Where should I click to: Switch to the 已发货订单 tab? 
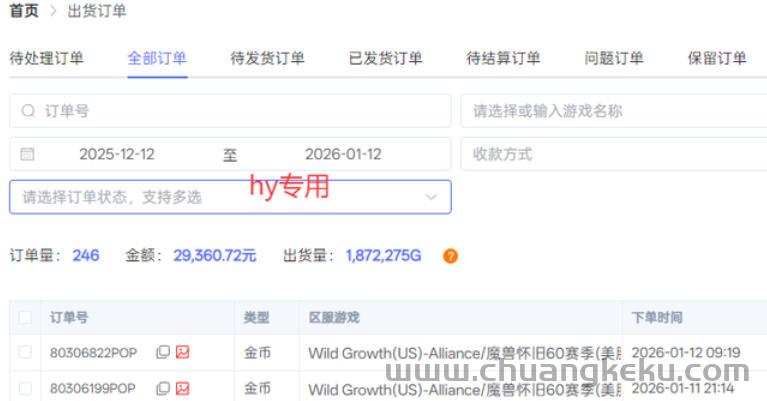click(x=385, y=58)
